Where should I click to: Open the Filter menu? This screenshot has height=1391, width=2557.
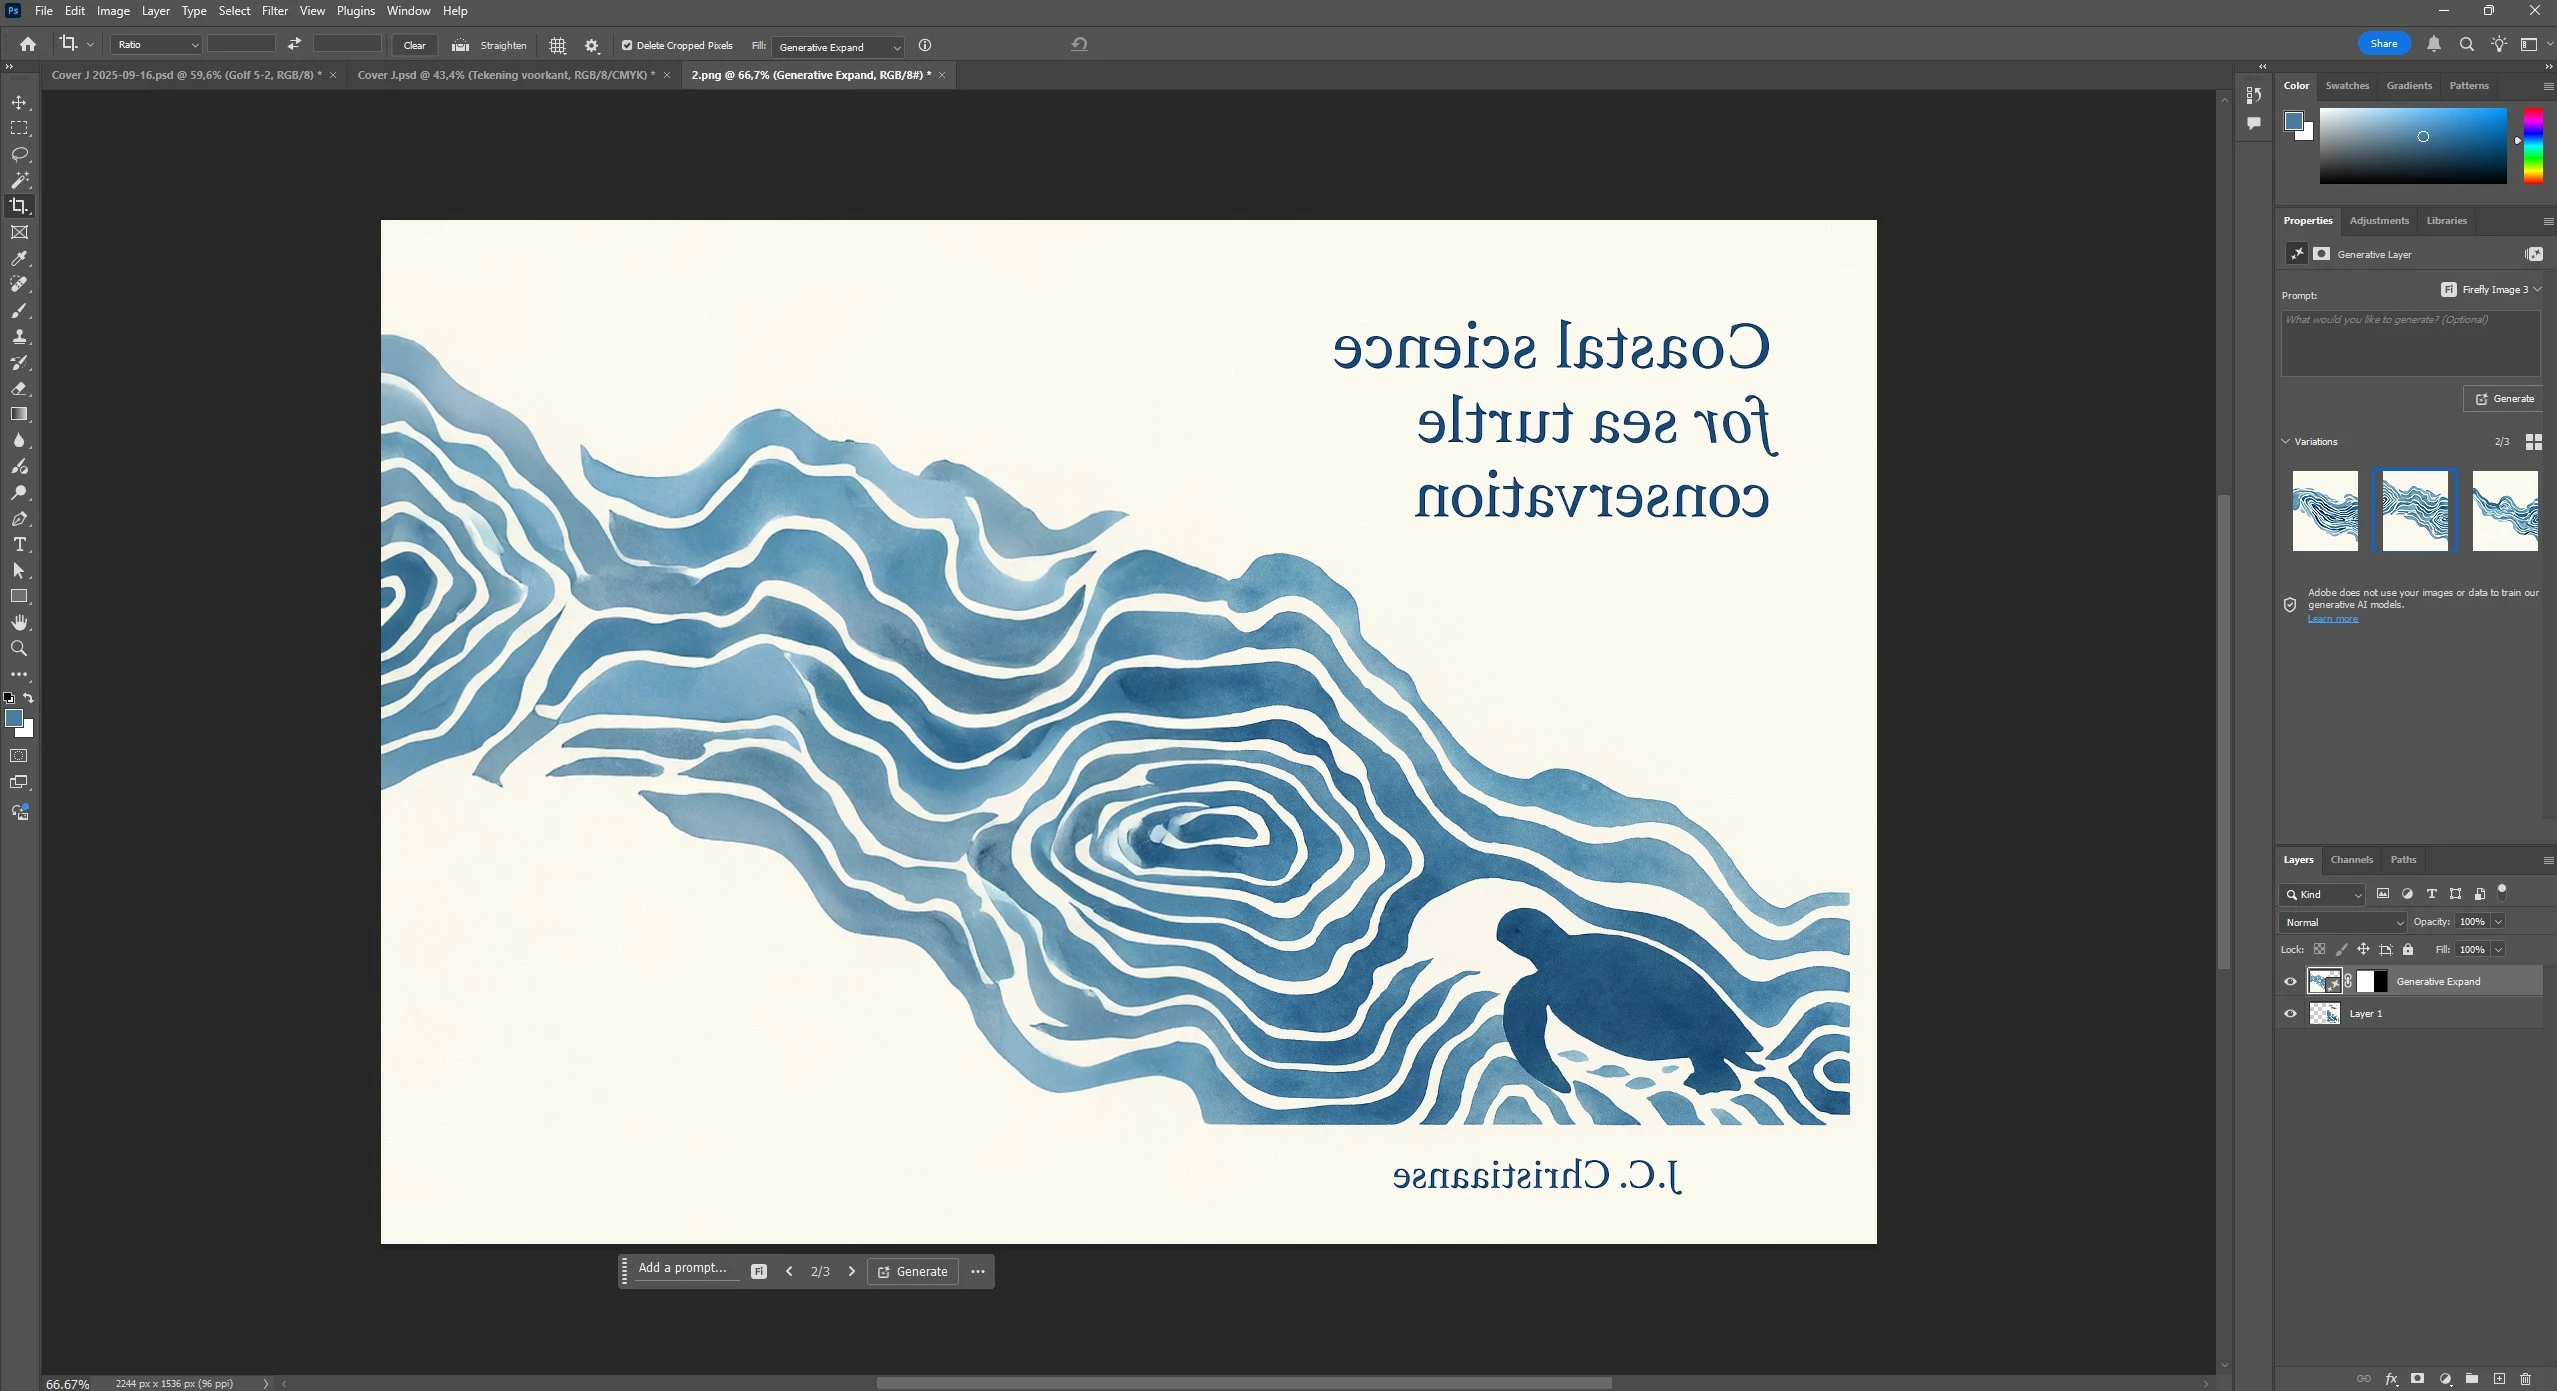tap(274, 11)
